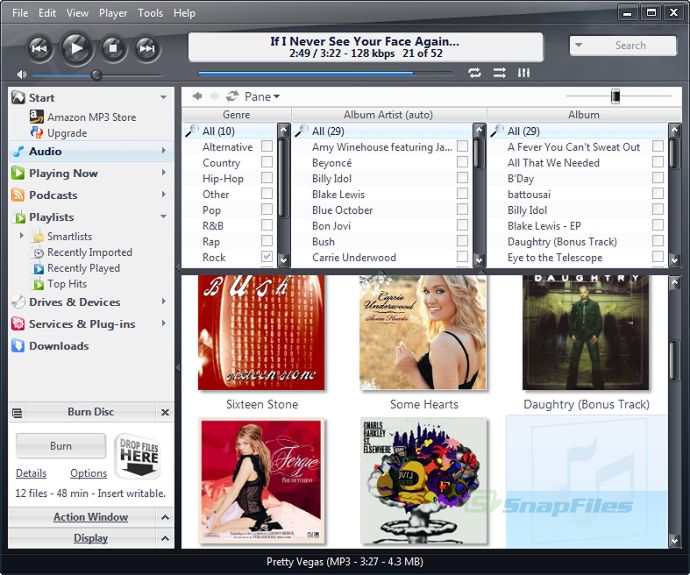690x575 pixels.
Task: Stop playback with the stop button
Action: (x=113, y=48)
